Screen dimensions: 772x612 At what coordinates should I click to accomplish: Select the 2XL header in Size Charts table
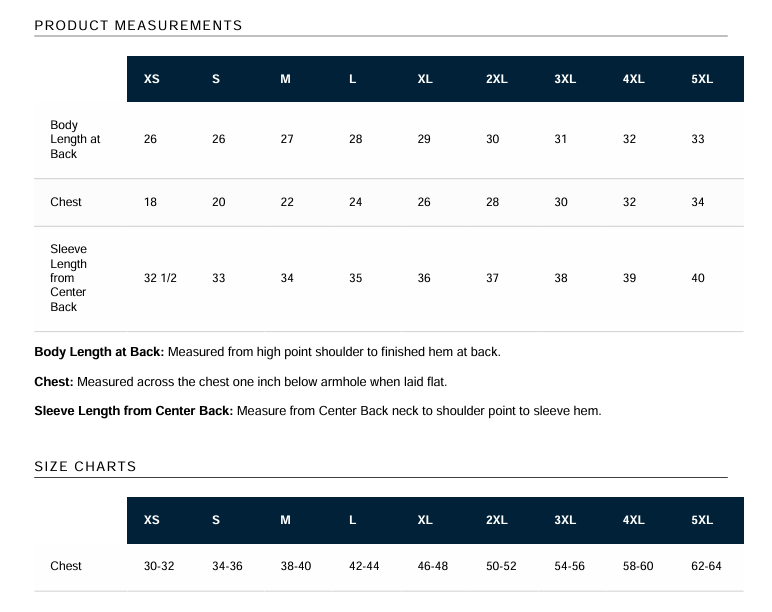(496, 520)
